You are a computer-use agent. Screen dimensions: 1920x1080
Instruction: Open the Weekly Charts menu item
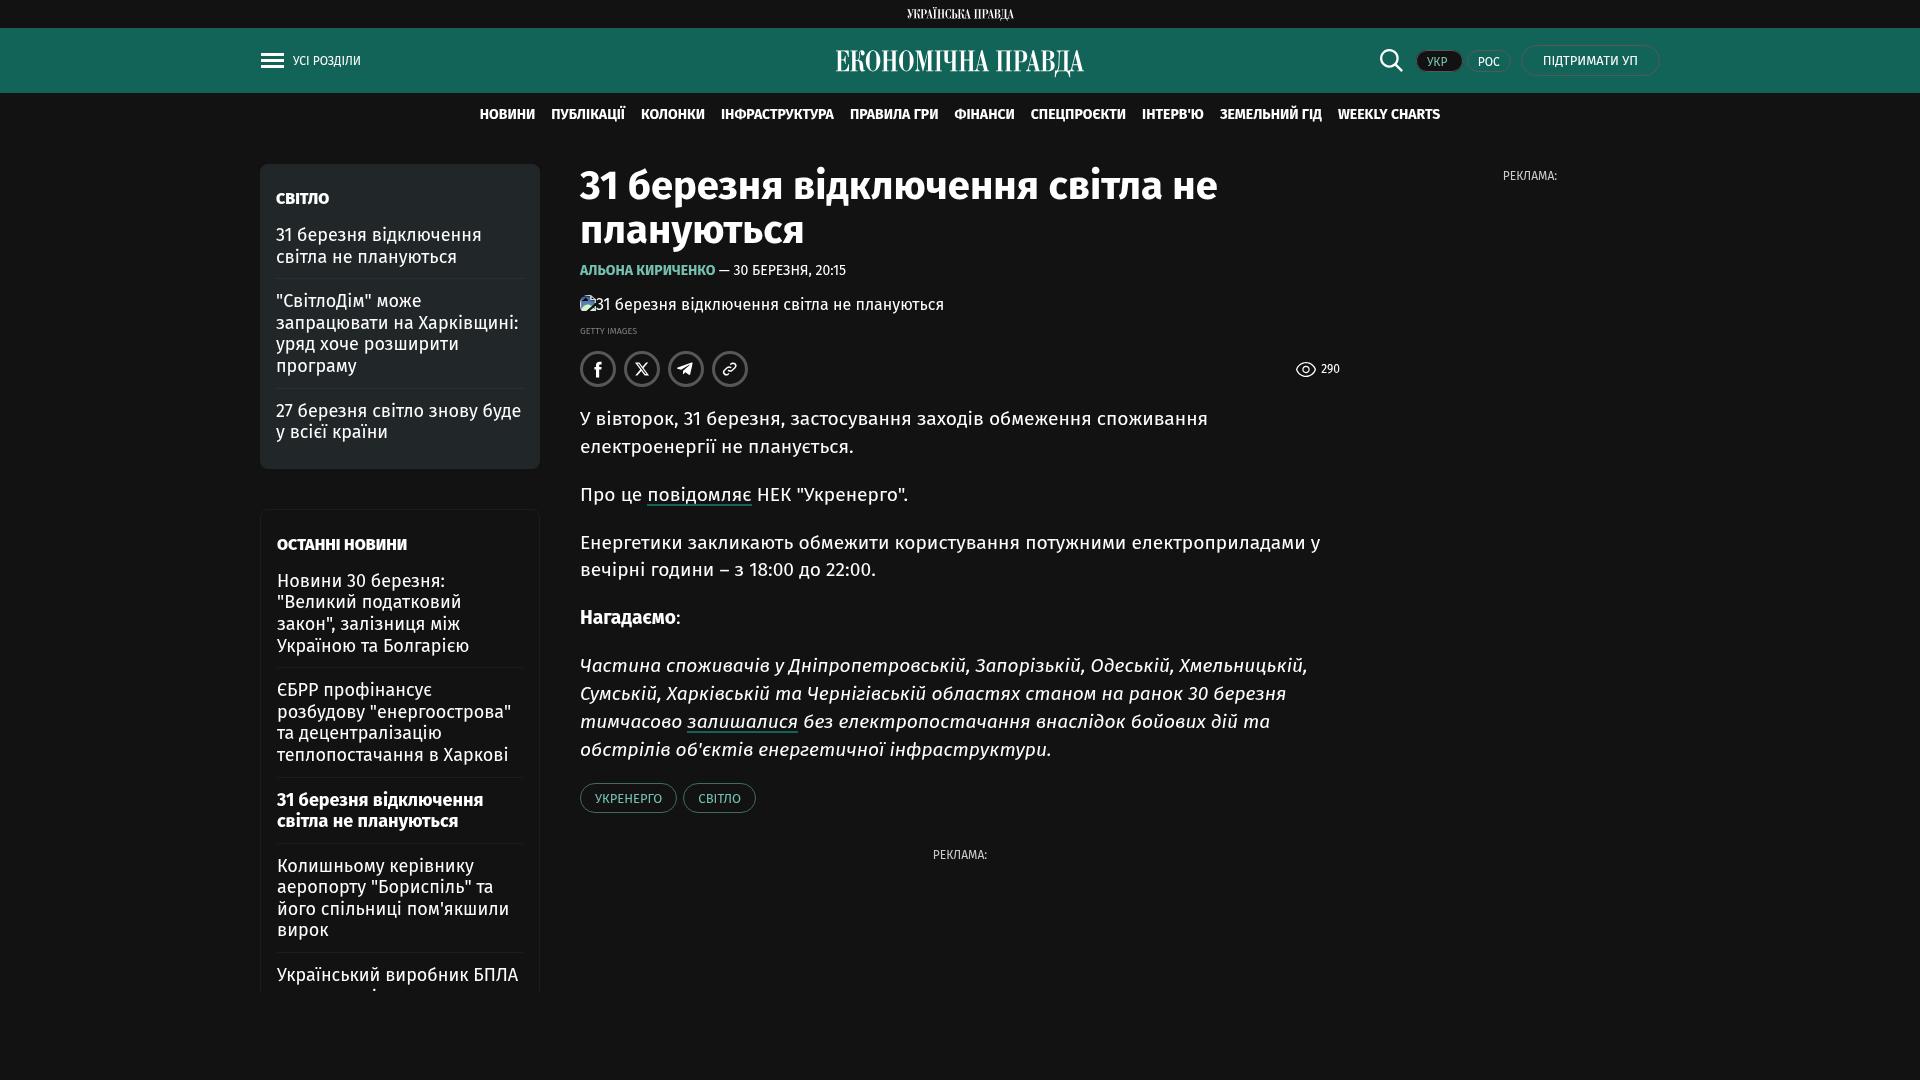pyautogui.click(x=1388, y=115)
